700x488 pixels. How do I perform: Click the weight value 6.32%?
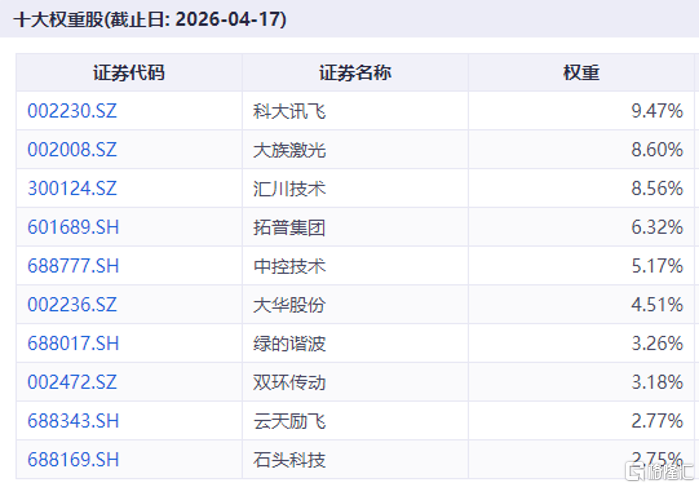point(657,227)
